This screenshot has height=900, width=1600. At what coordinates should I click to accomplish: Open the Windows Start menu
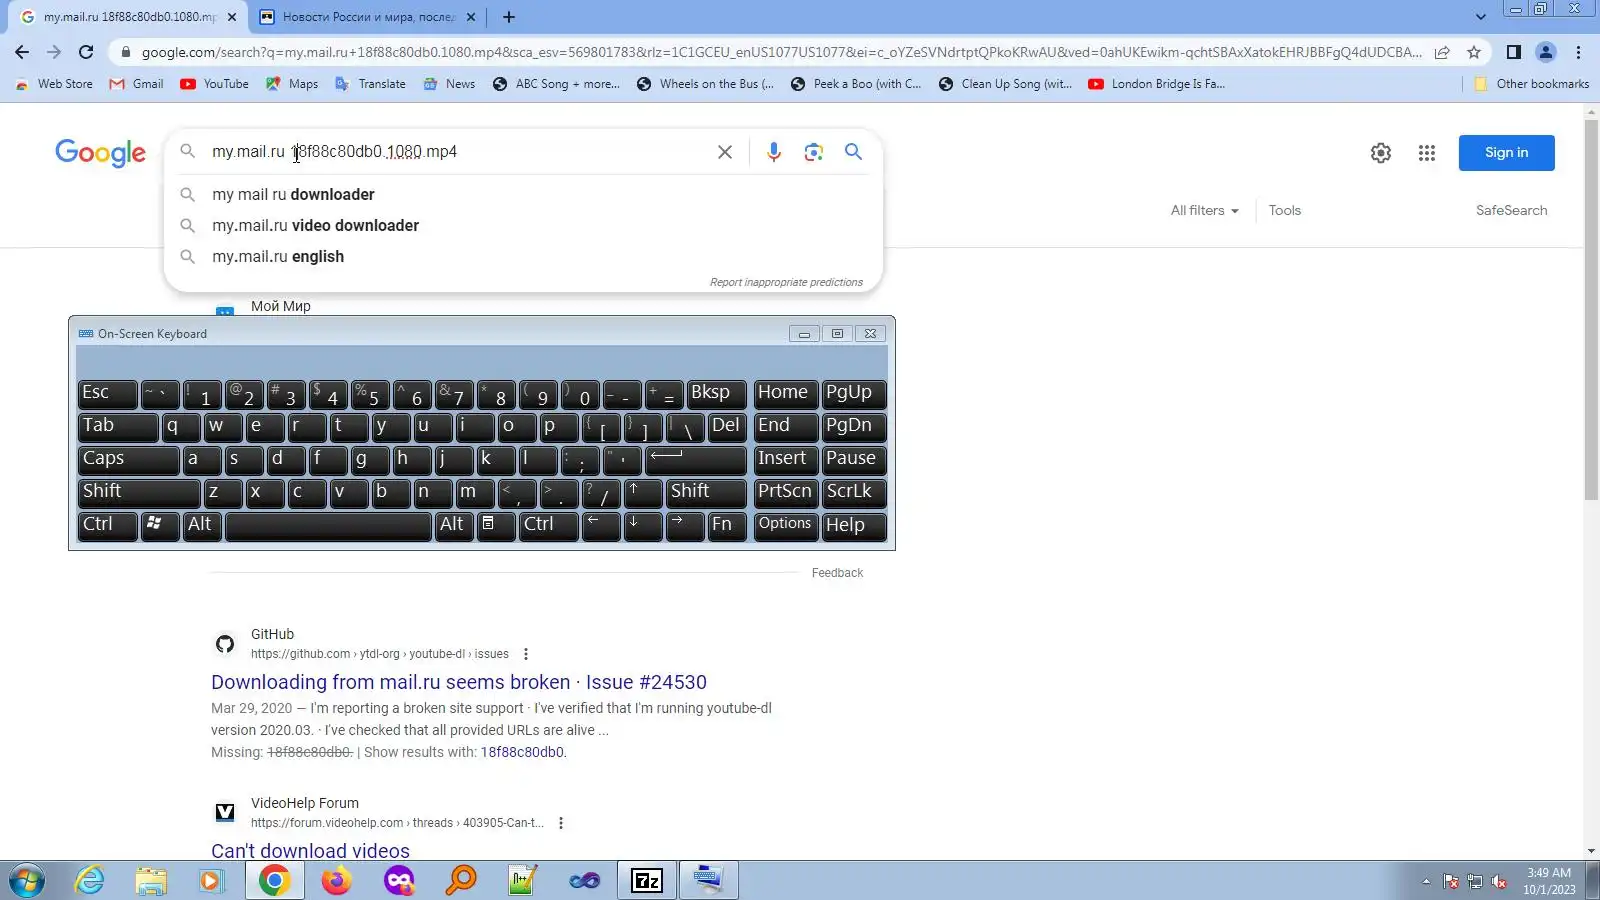coord(27,881)
